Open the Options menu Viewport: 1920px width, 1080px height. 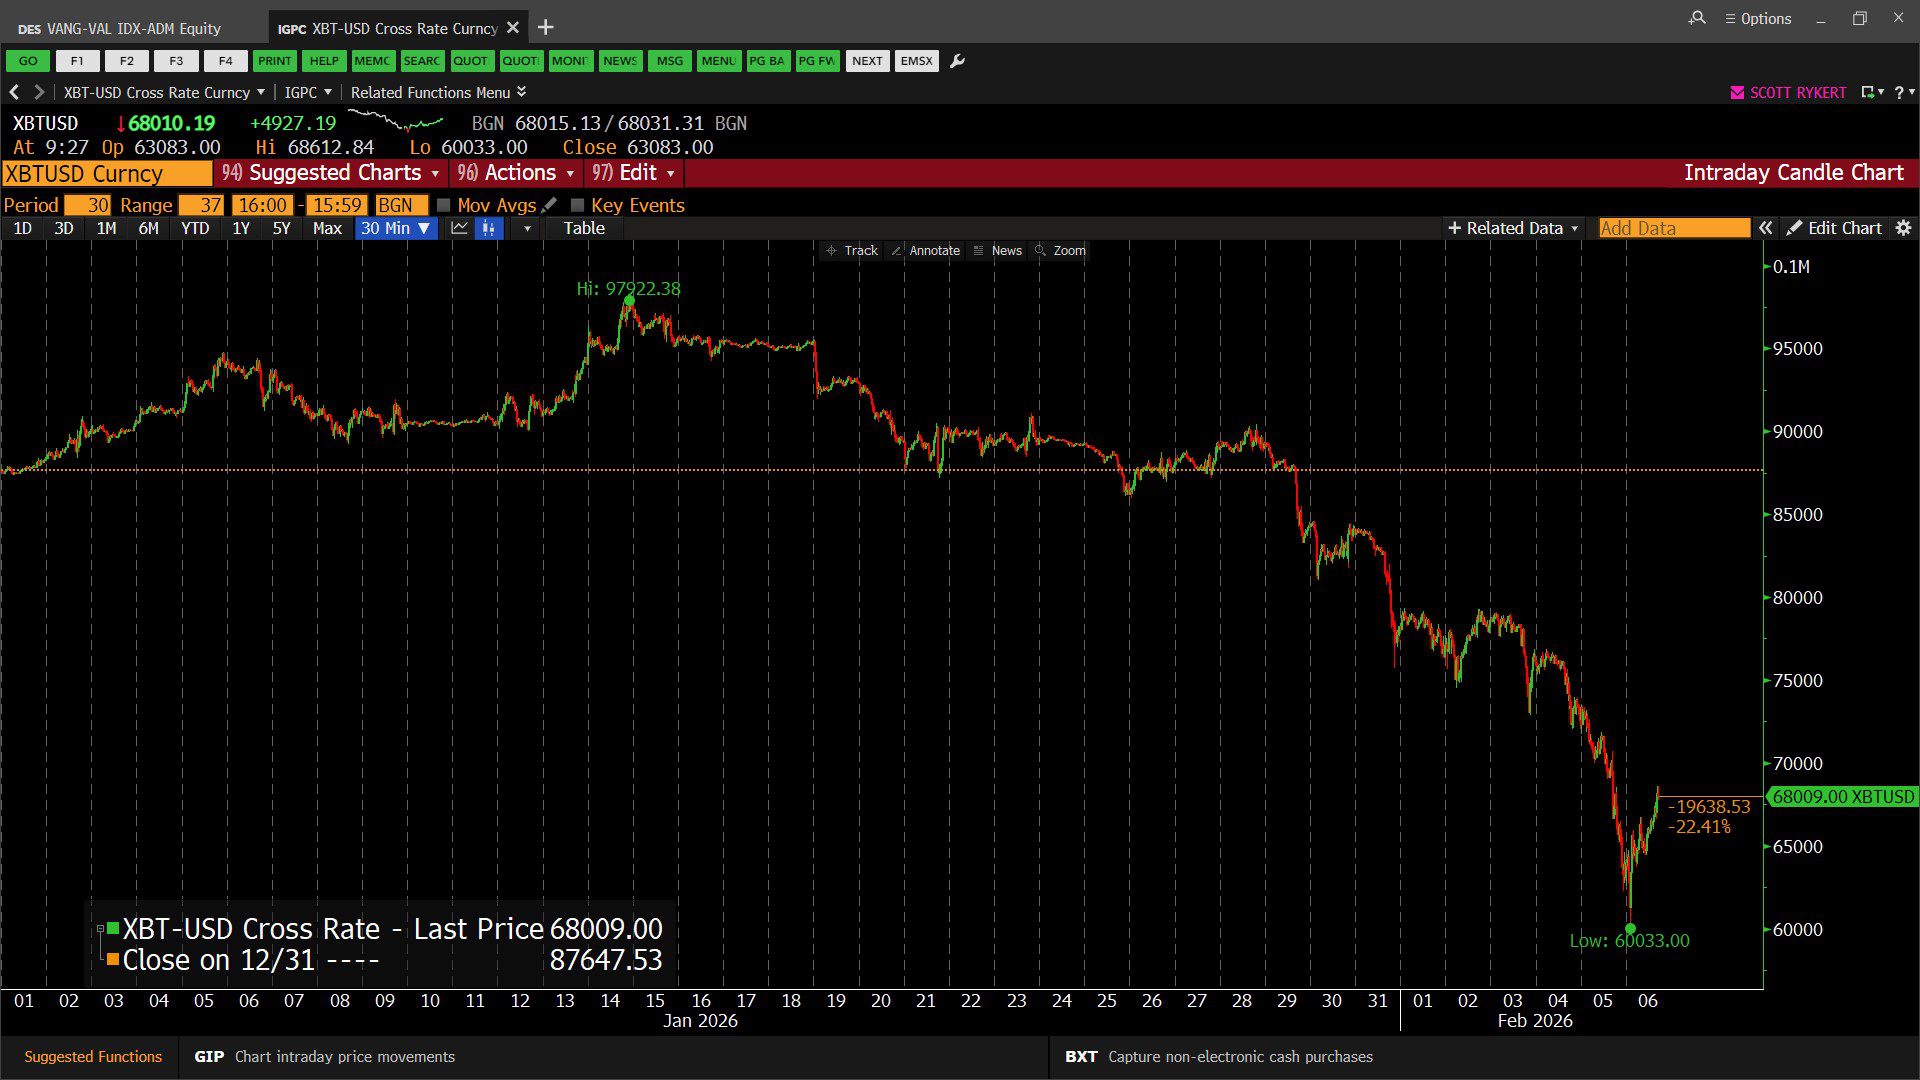tap(1758, 18)
